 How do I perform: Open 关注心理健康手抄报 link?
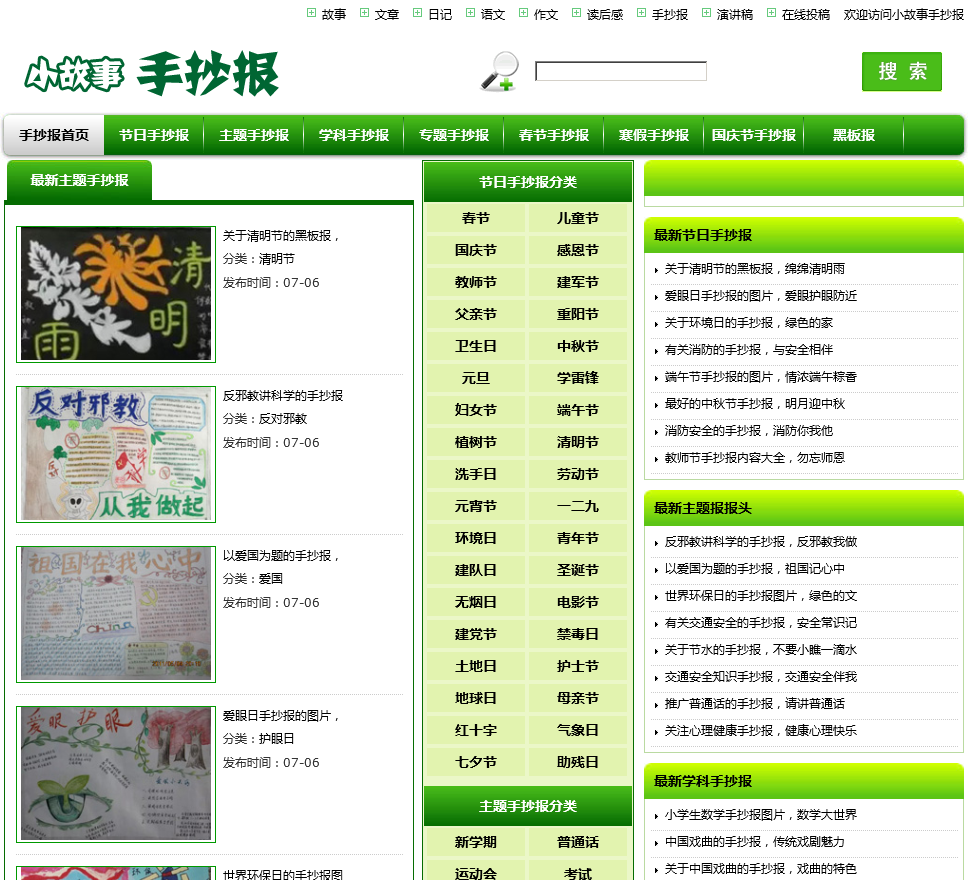[761, 731]
